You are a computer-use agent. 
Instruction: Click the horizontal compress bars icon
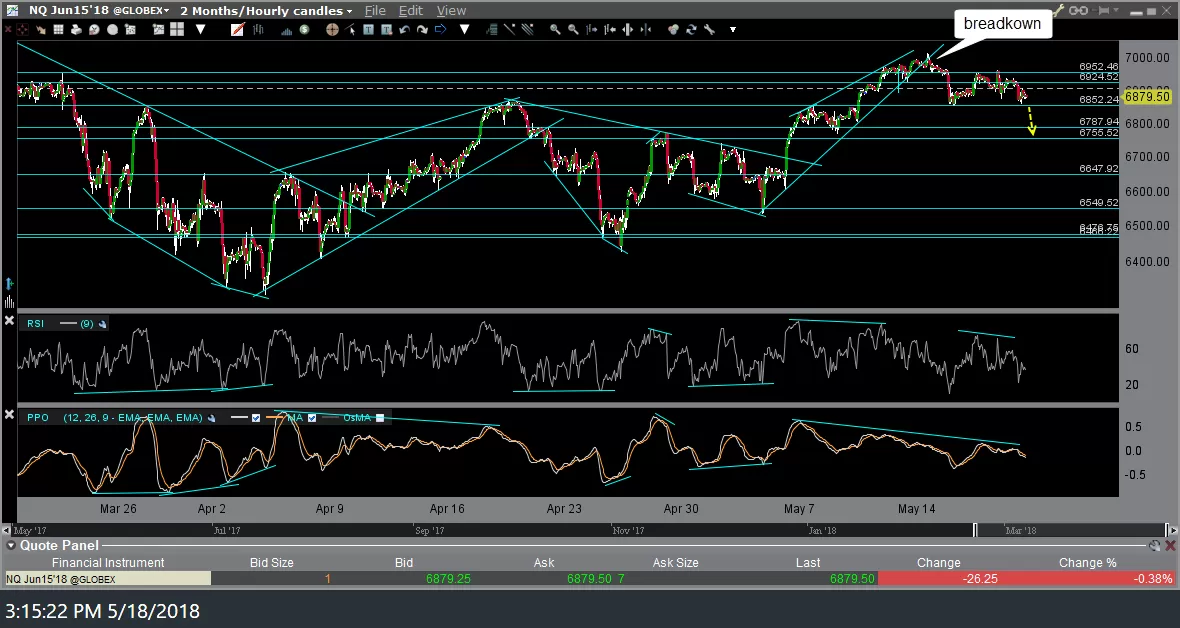tap(646, 29)
